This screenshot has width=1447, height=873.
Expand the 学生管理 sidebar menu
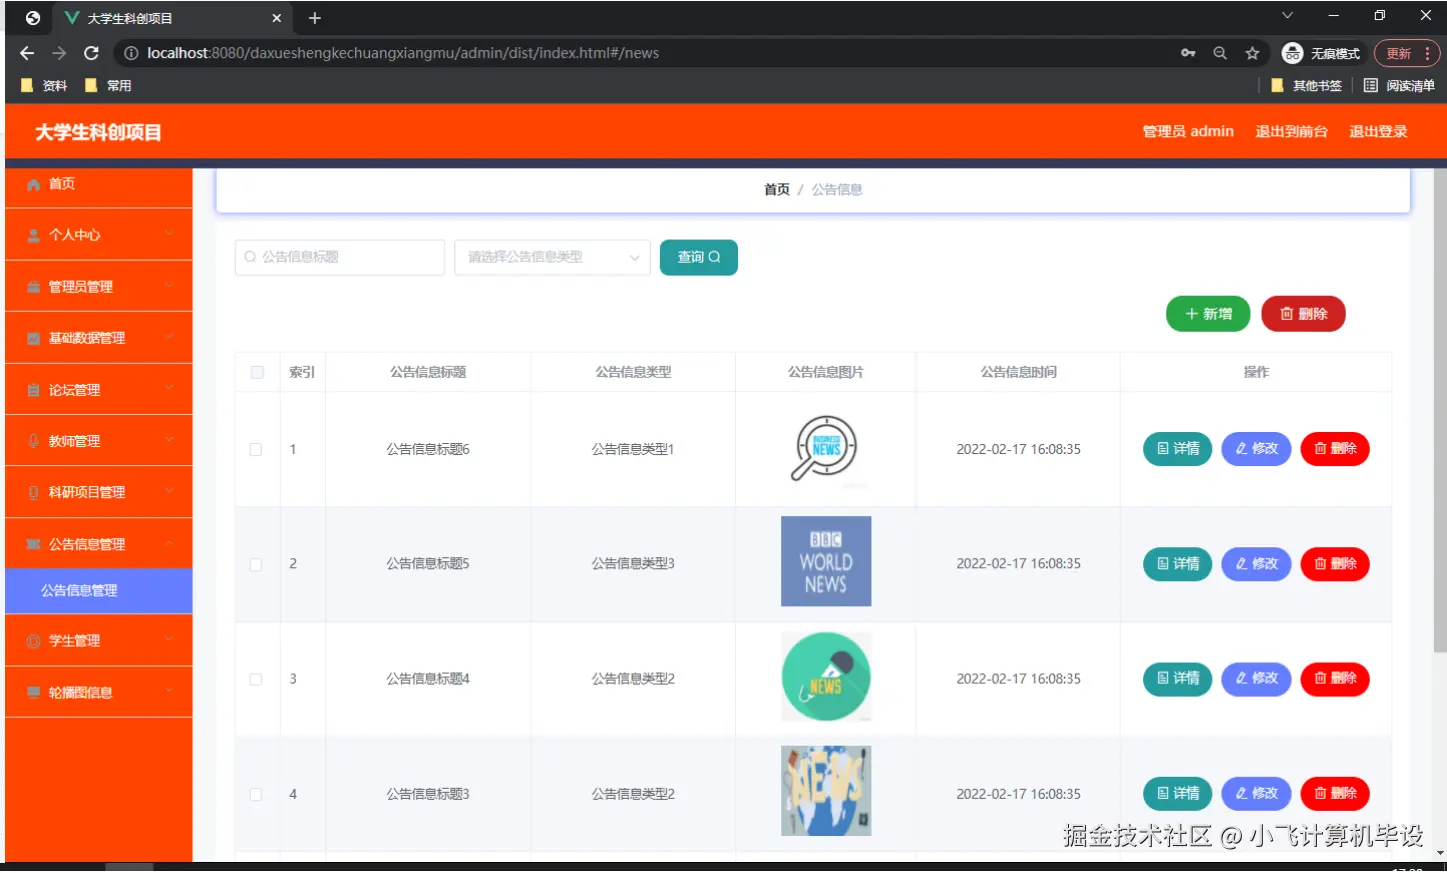(98, 641)
